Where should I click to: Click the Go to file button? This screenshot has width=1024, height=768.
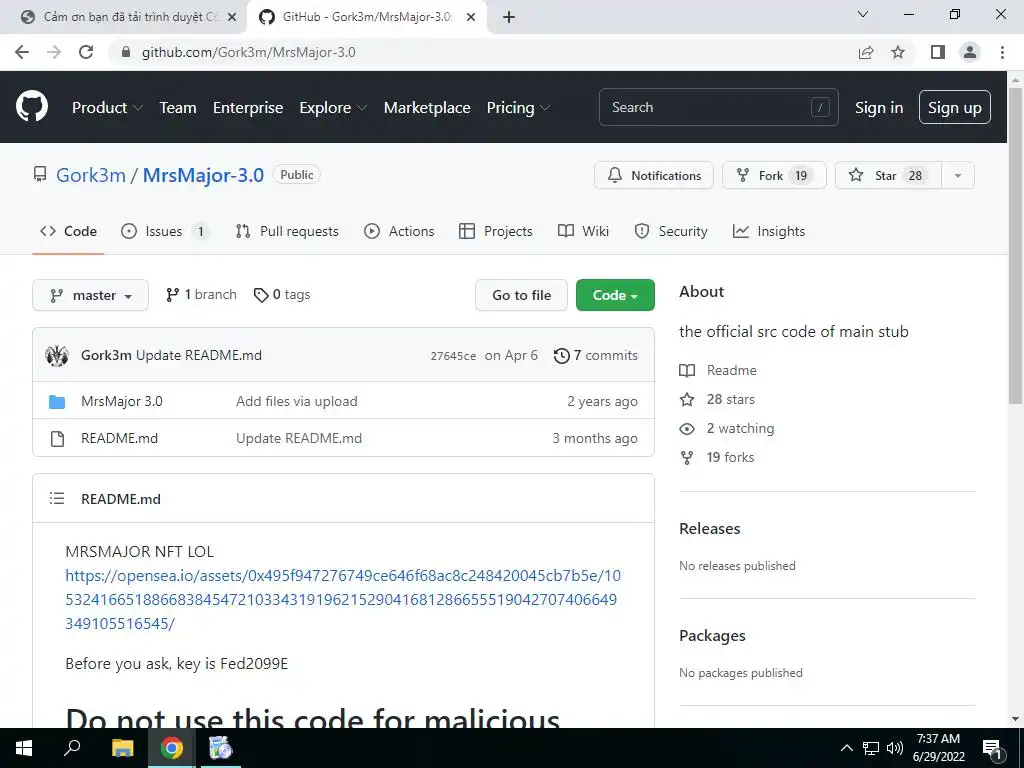tap(521, 295)
